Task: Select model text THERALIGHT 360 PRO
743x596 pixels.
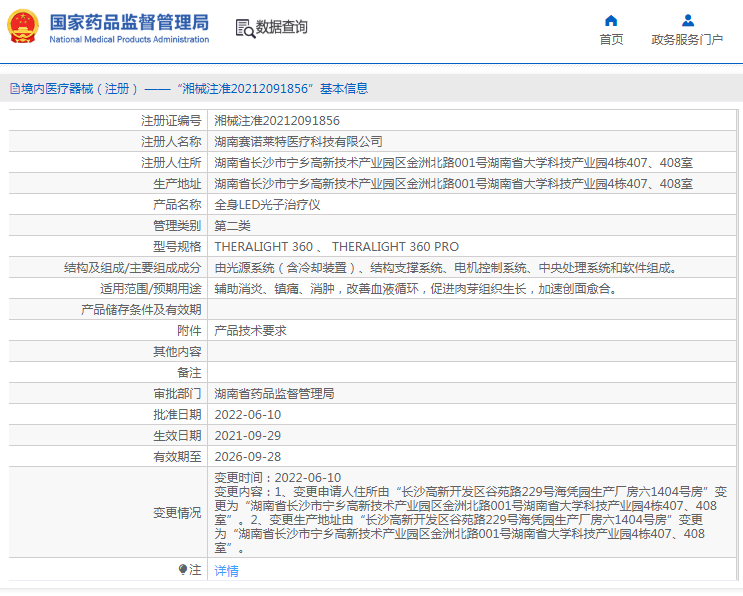Action: point(395,247)
